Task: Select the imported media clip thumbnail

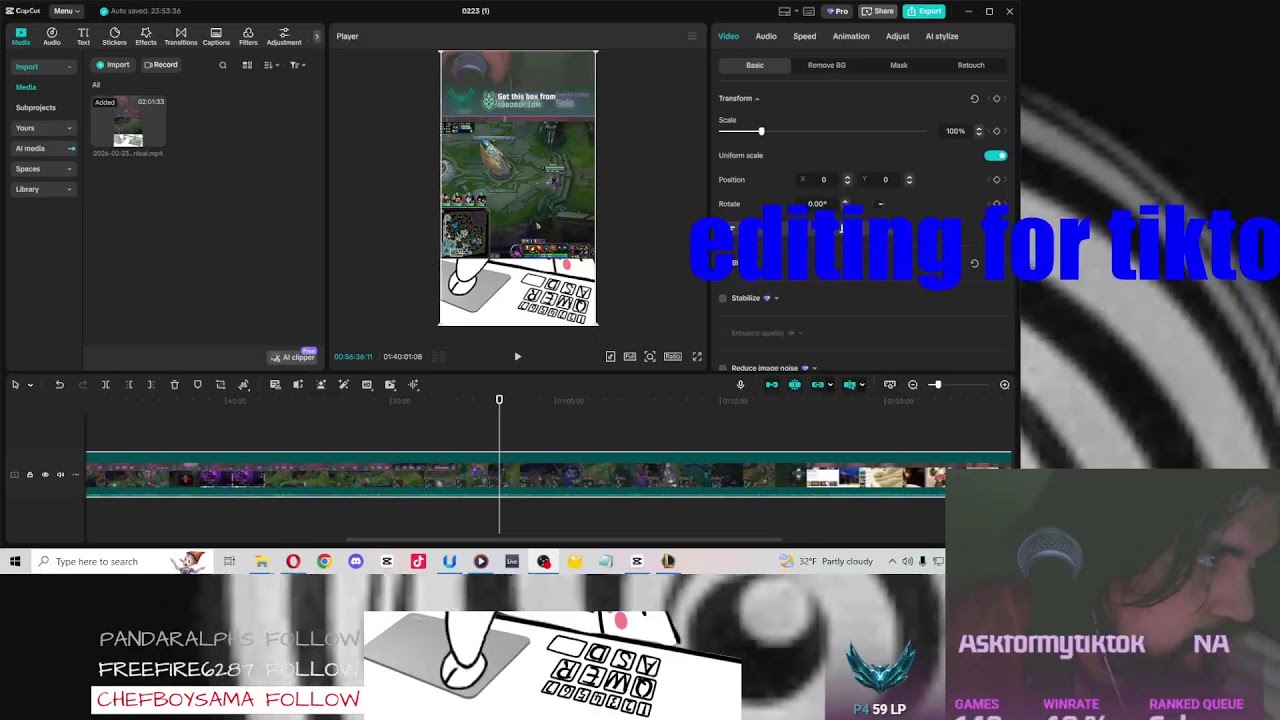Action: pyautogui.click(x=128, y=123)
